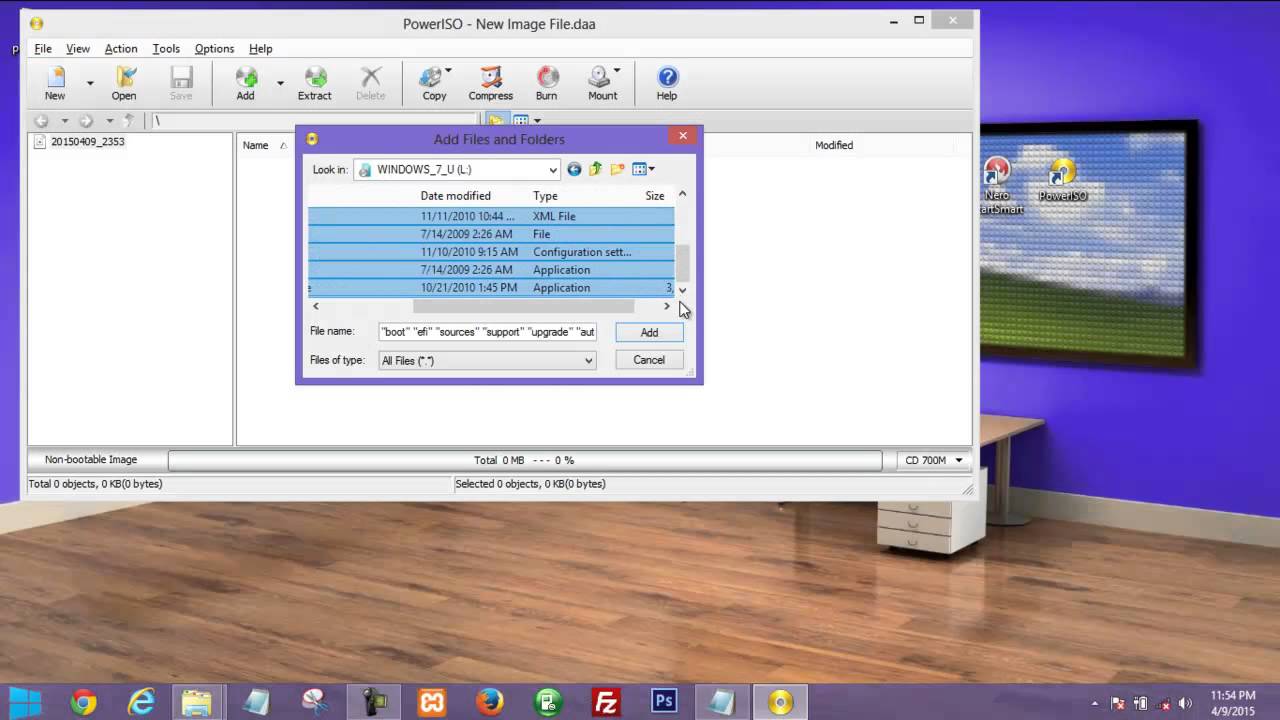
Task: Open the File menu
Action: tap(43, 48)
